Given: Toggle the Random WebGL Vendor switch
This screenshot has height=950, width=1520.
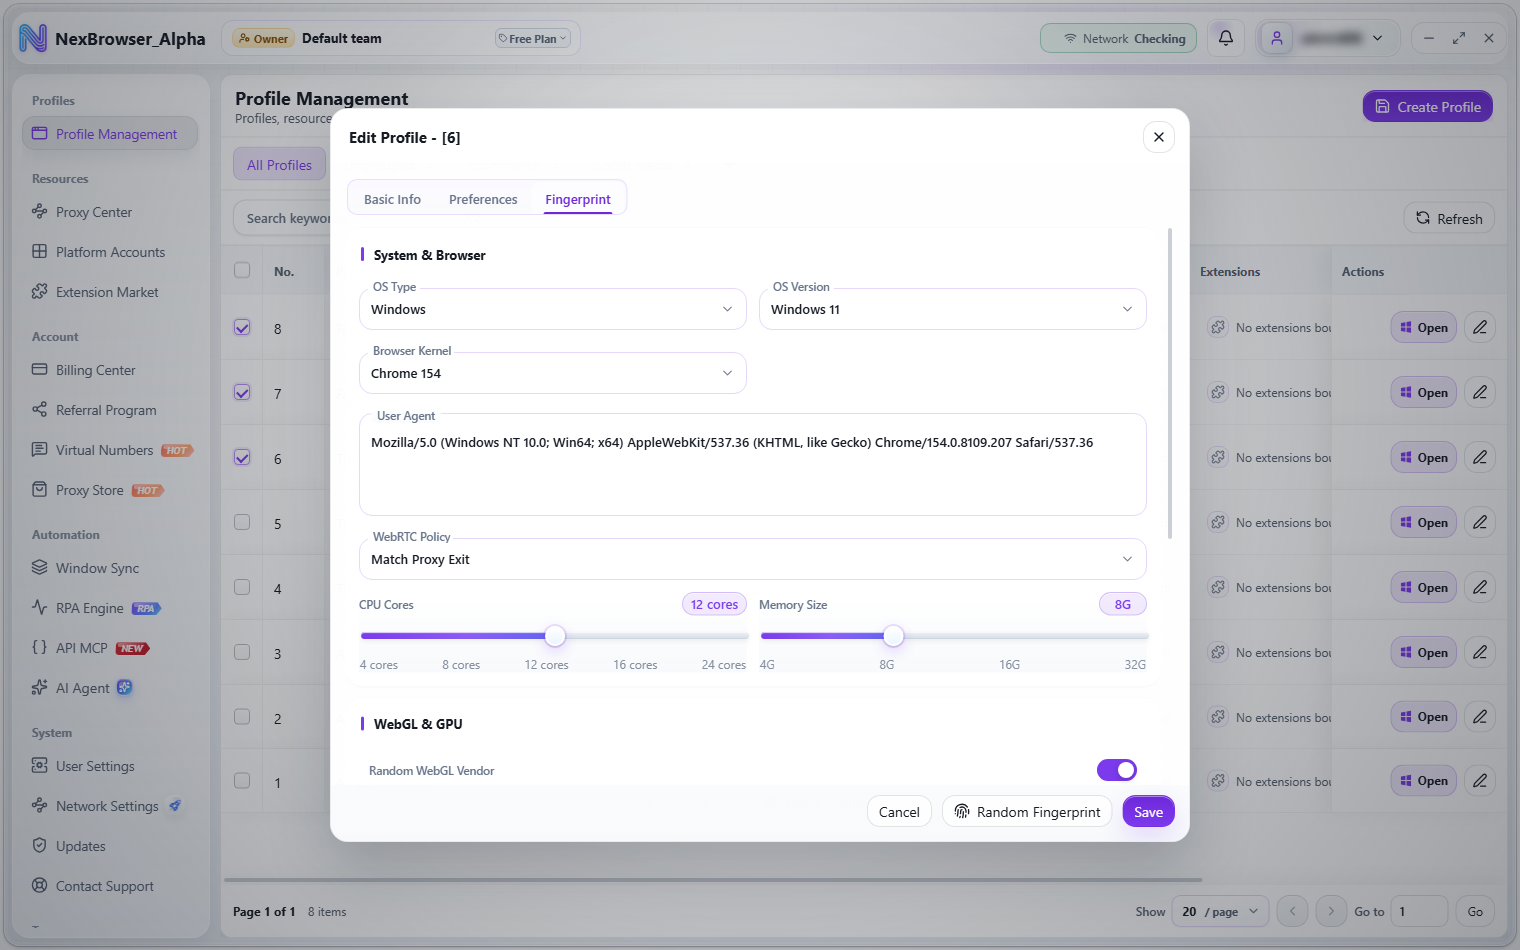Looking at the screenshot, I should (1117, 770).
